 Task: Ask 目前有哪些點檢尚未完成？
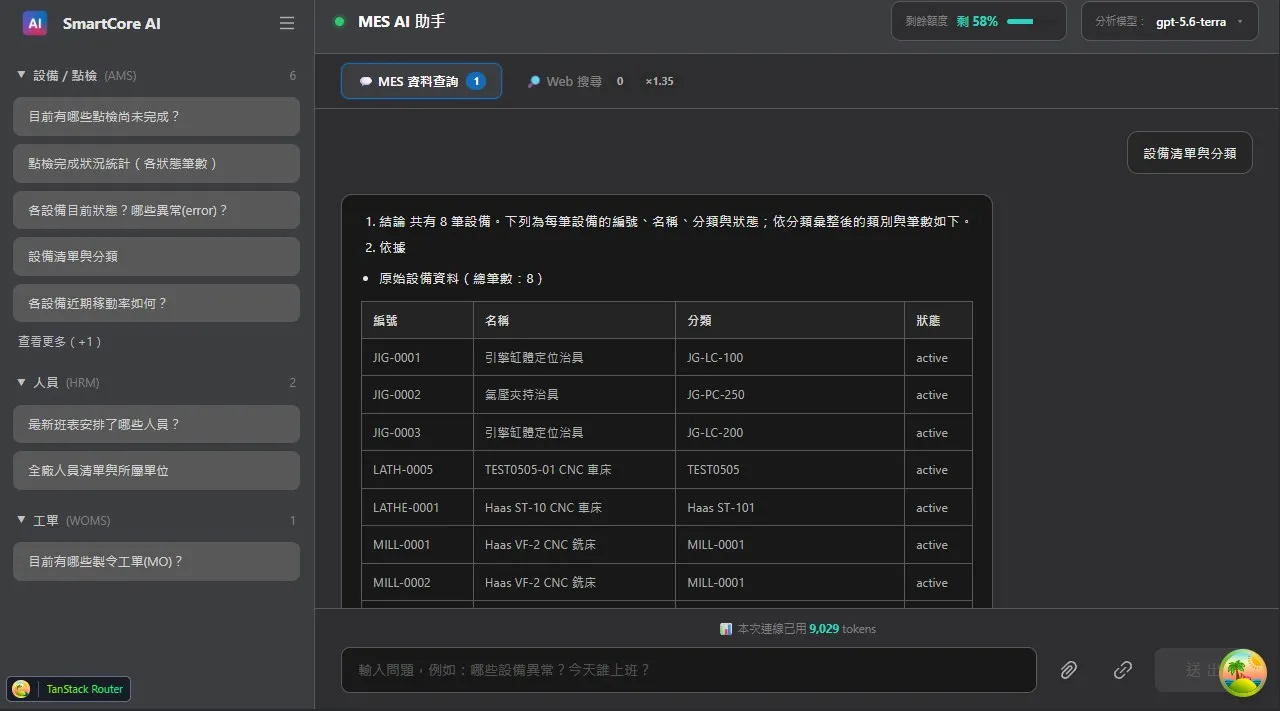coord(156,116)
